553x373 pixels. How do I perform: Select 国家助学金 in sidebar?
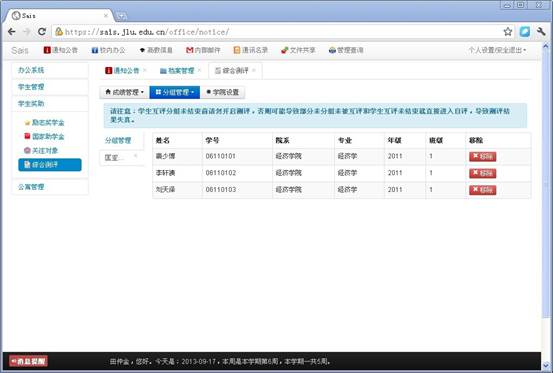pyautogui.click(x=44, y=136)
